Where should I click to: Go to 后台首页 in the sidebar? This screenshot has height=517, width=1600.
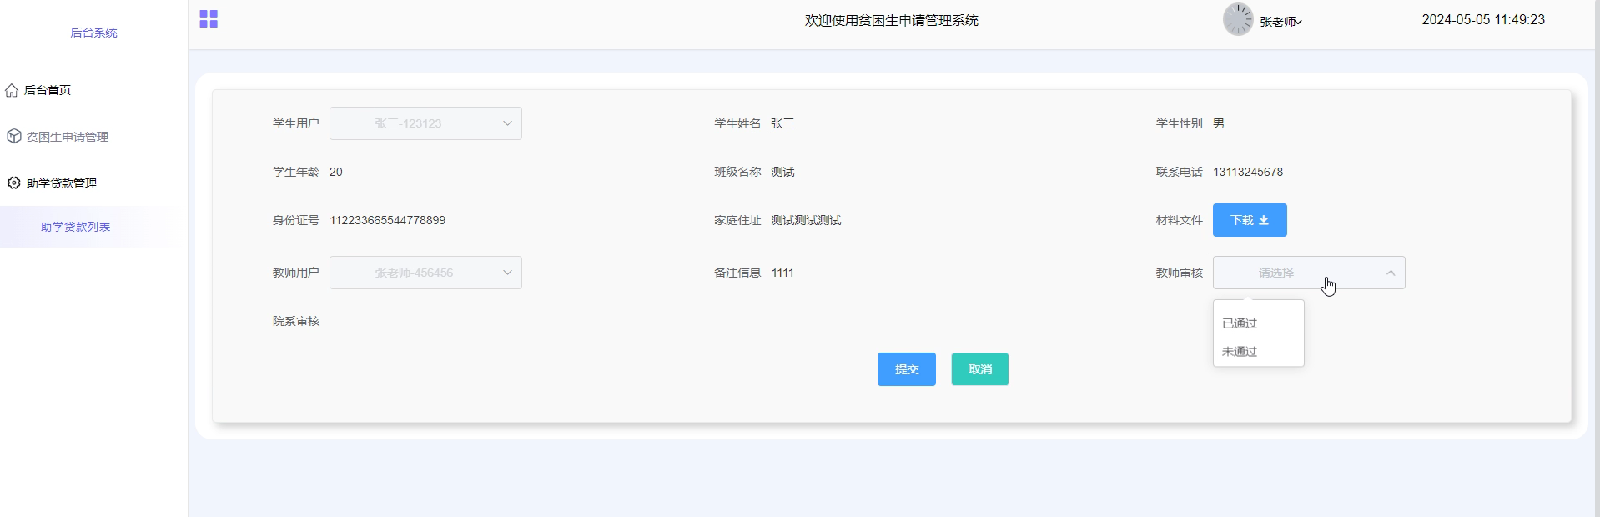click(47, 90)
